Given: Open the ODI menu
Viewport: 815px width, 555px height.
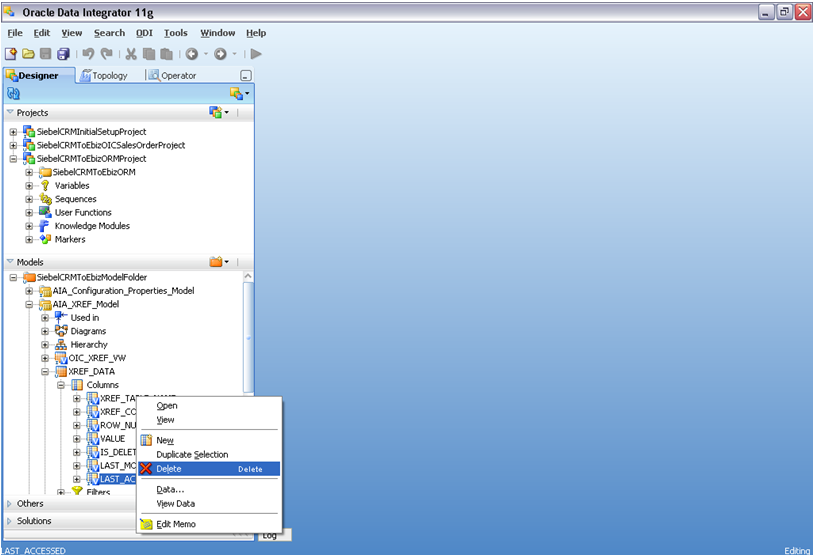Looking at the screenshot, I should (144, 33).
